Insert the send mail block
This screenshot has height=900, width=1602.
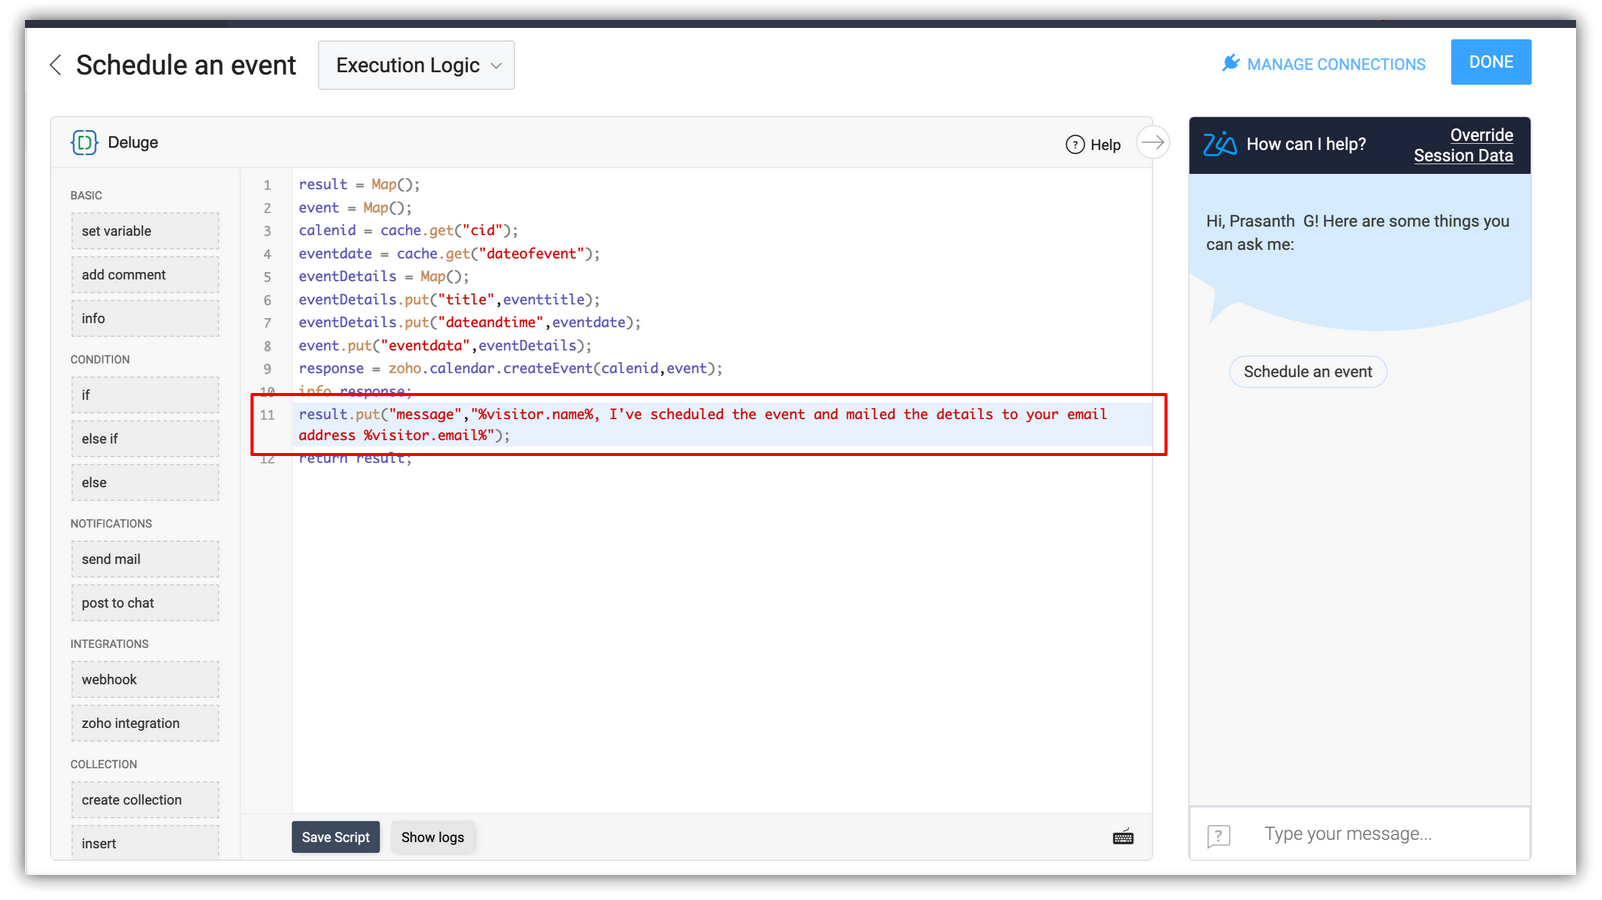(145, 559)
